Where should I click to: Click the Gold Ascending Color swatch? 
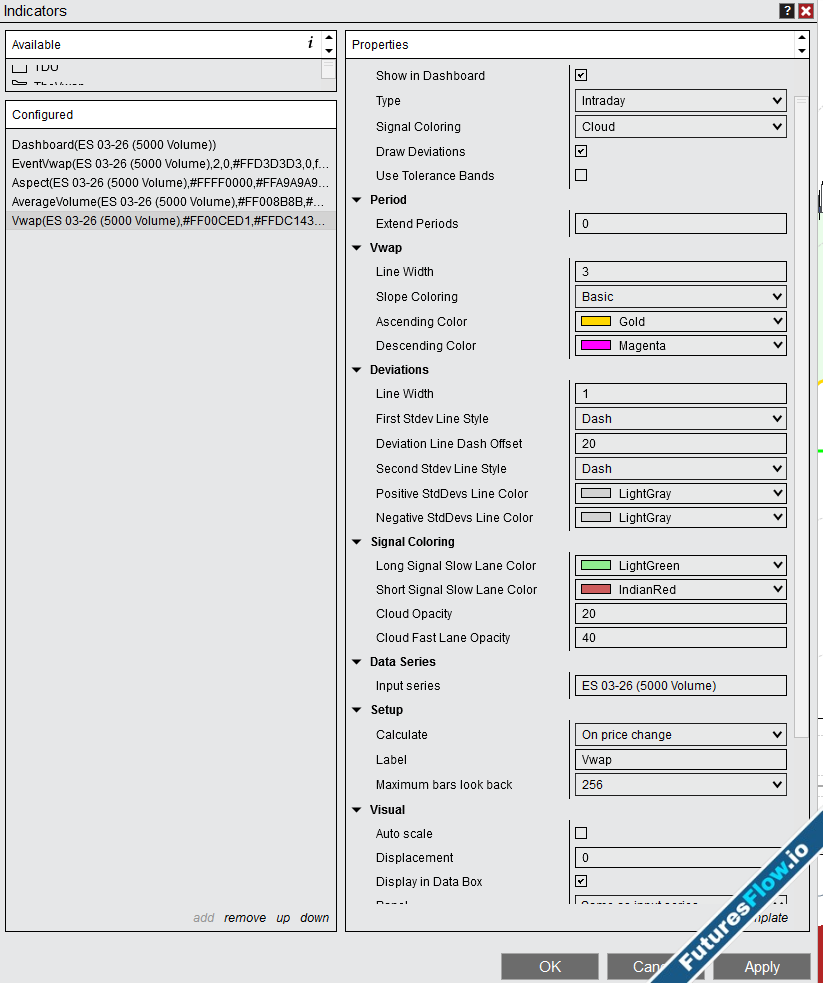pyautogui.click(x=596, y=322)
